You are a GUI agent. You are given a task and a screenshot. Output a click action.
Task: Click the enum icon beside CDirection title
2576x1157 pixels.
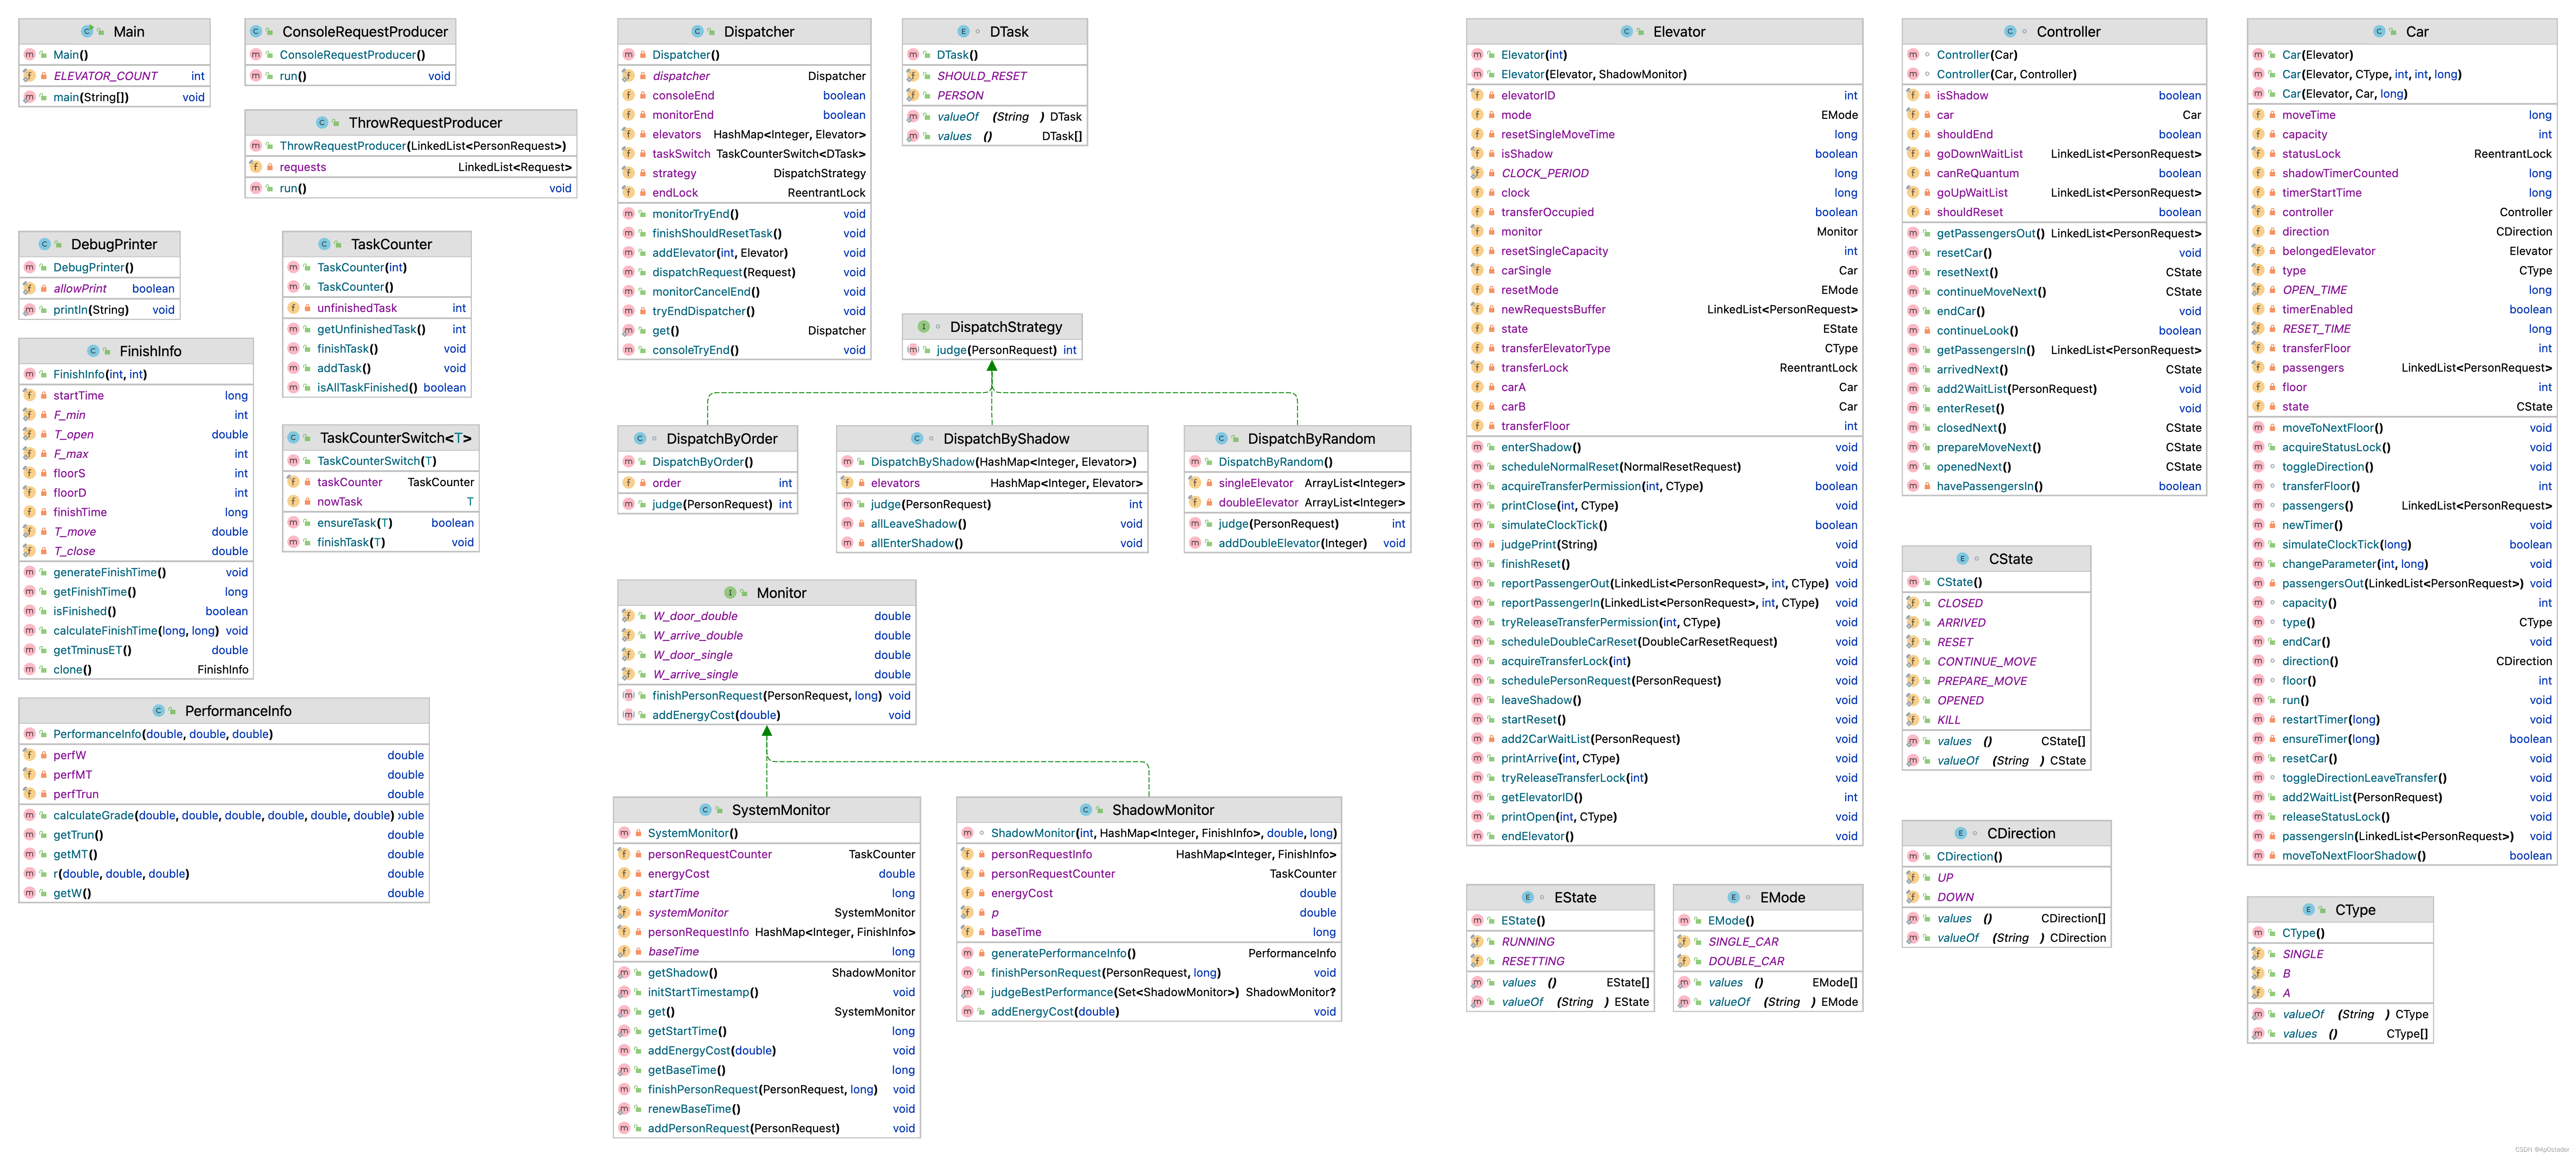tap(1961, 832)
